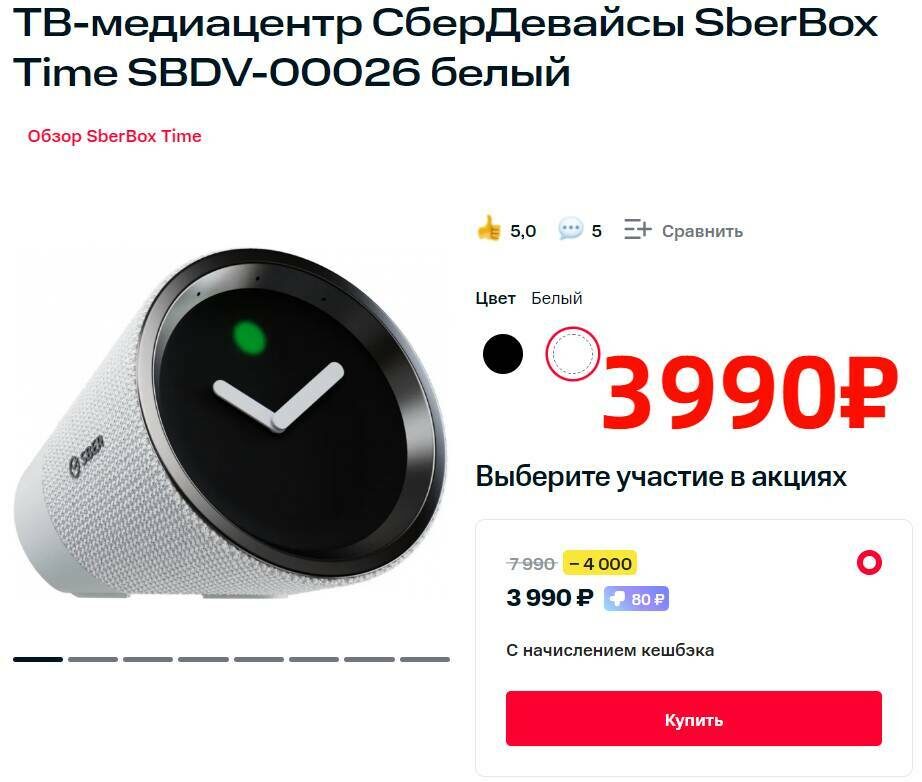This screenshot has width=922, height=782.
Task: Go to the second gallery slide indicator
Action: tap(93, 660)
